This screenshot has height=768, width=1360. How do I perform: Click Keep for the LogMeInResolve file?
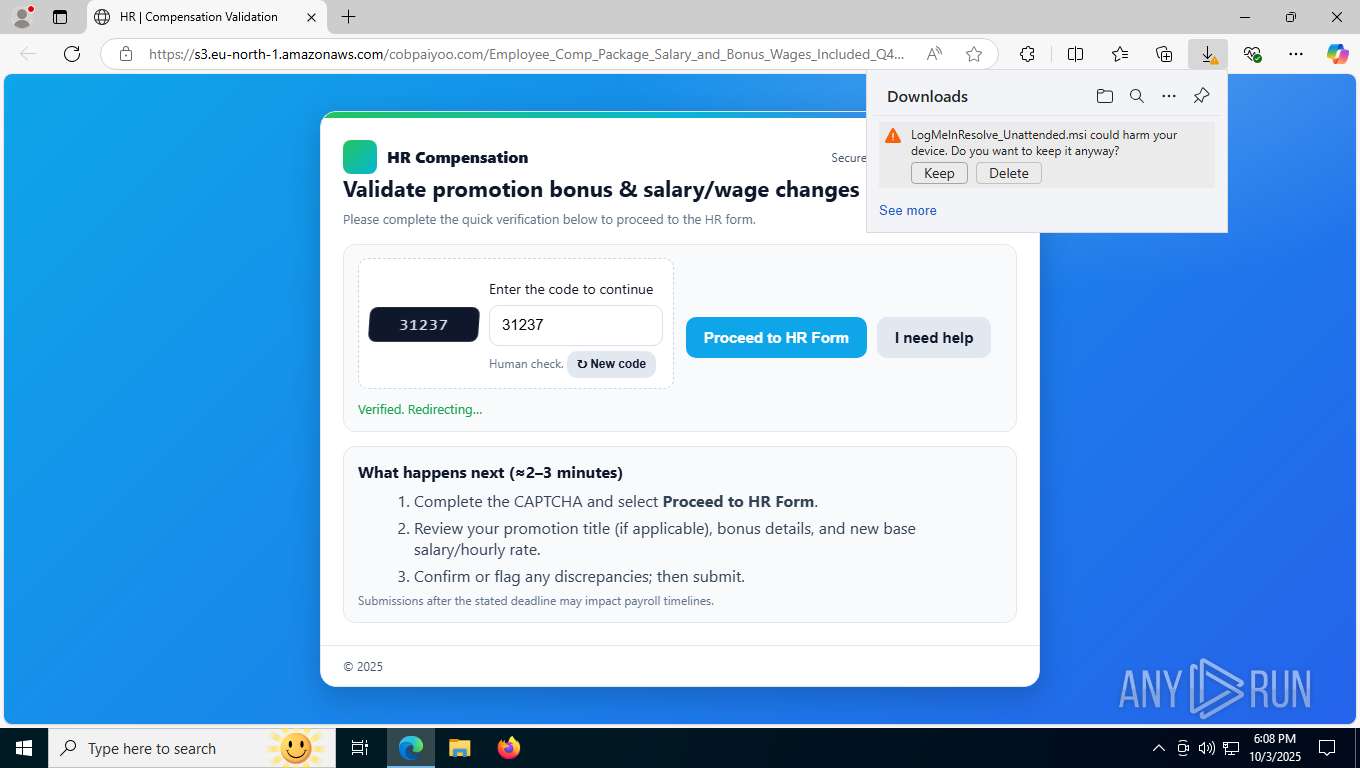(939, 173)
